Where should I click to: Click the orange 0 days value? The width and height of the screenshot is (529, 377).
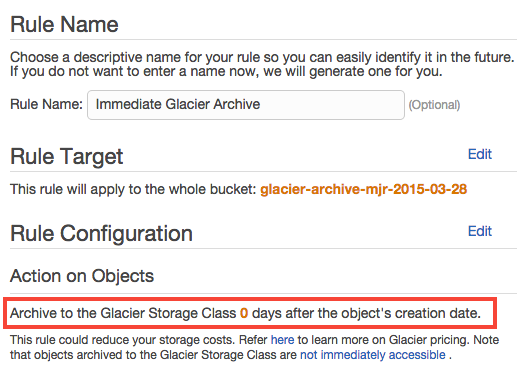point(244,313)
